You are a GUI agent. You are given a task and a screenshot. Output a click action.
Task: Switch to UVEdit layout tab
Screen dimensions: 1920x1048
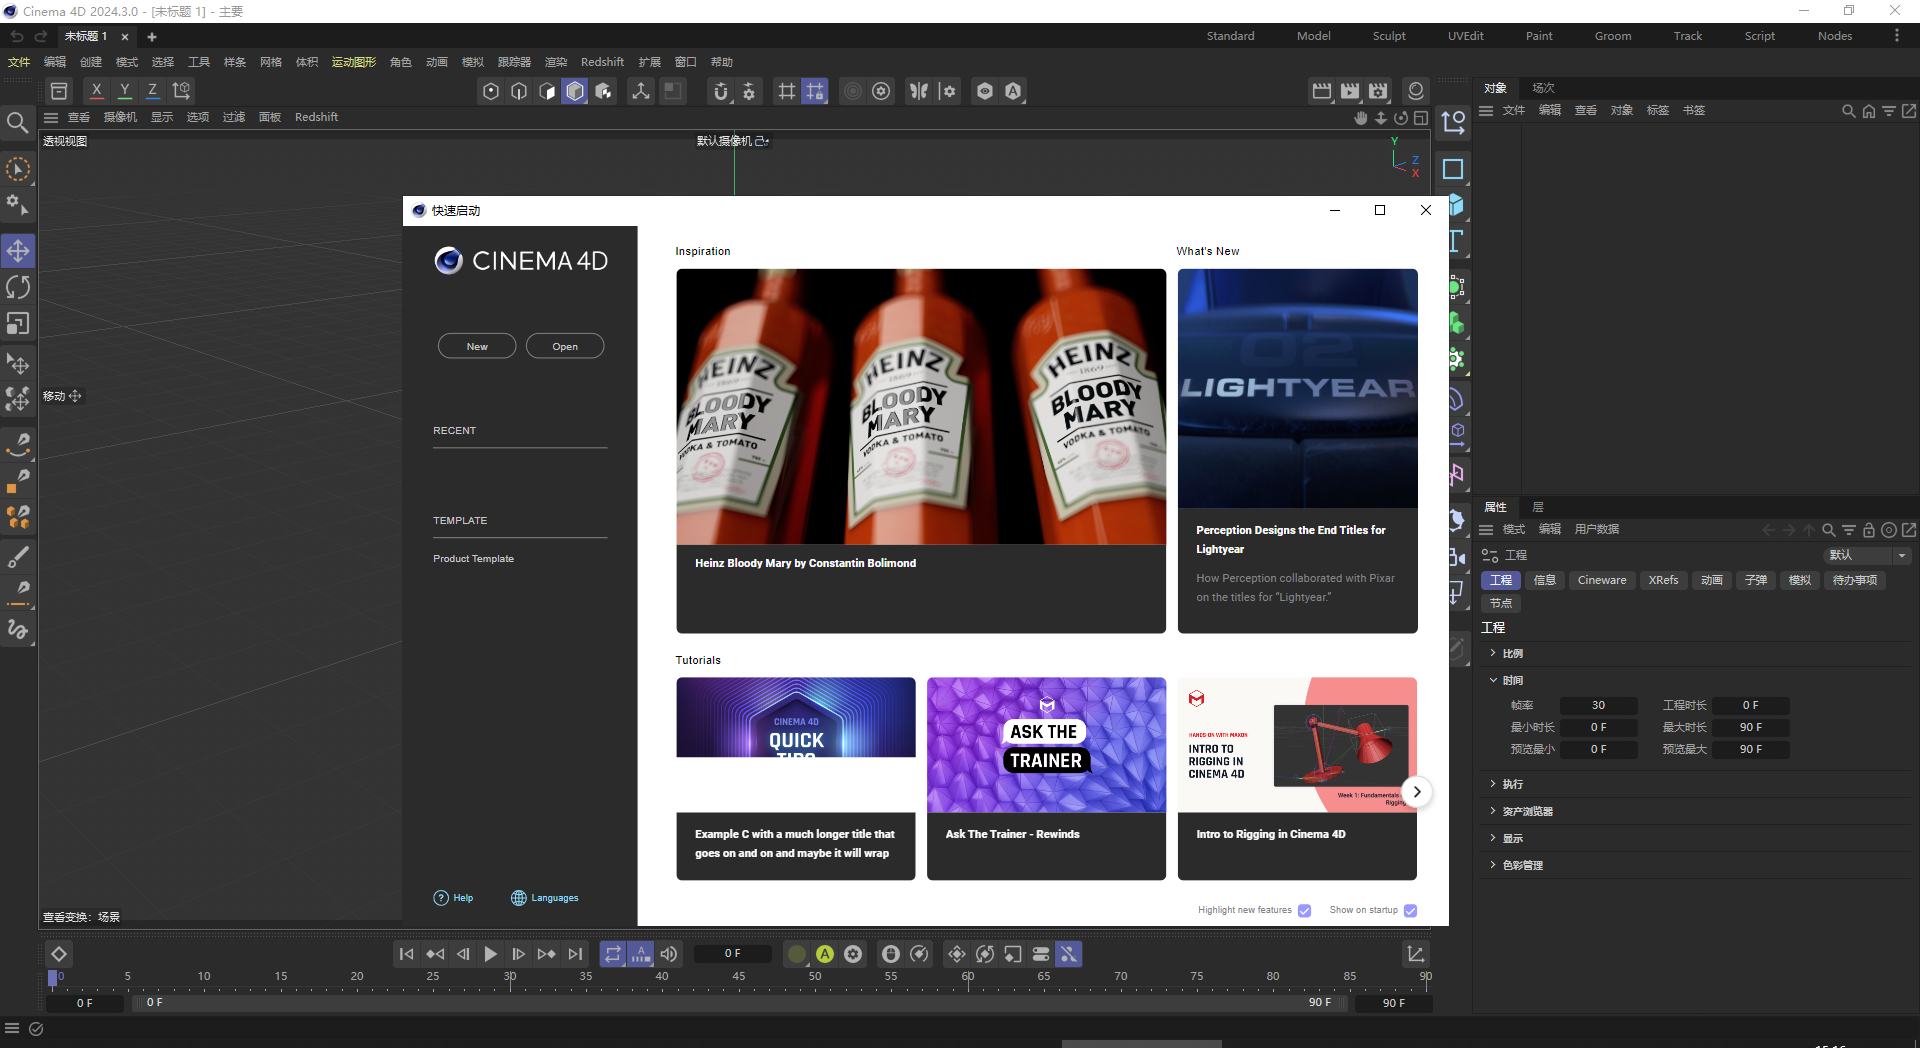[1465, 36]
